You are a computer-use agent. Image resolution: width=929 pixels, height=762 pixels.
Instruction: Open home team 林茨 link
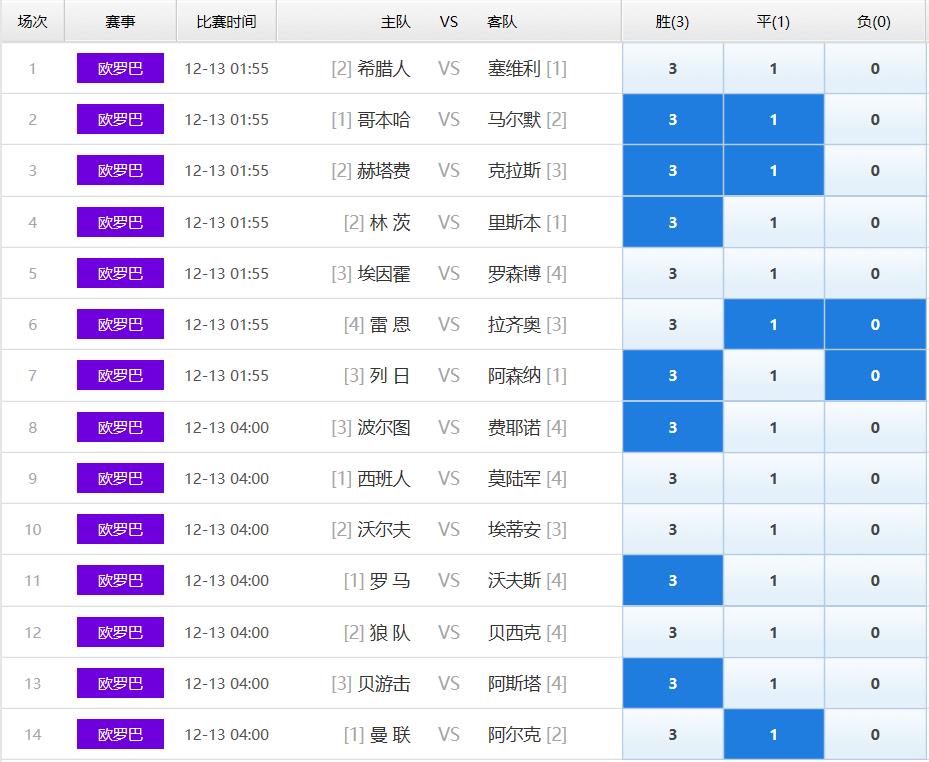point(390,222)
